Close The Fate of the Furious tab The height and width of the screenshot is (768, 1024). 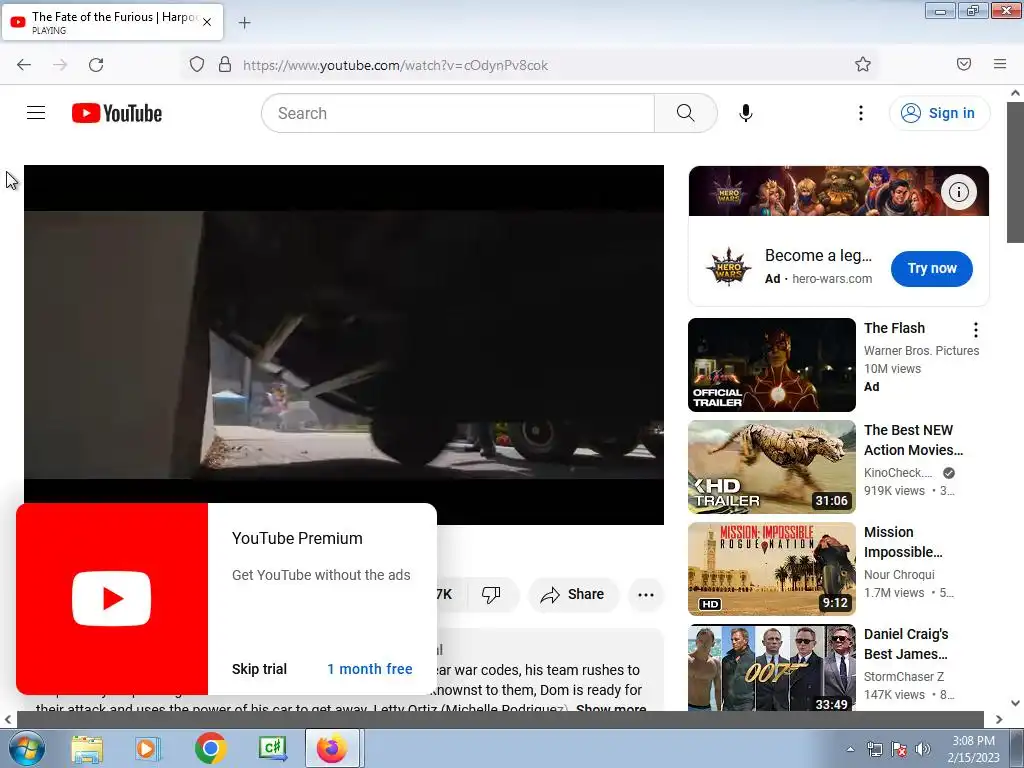pyautogui.click(x=207, y=22)
